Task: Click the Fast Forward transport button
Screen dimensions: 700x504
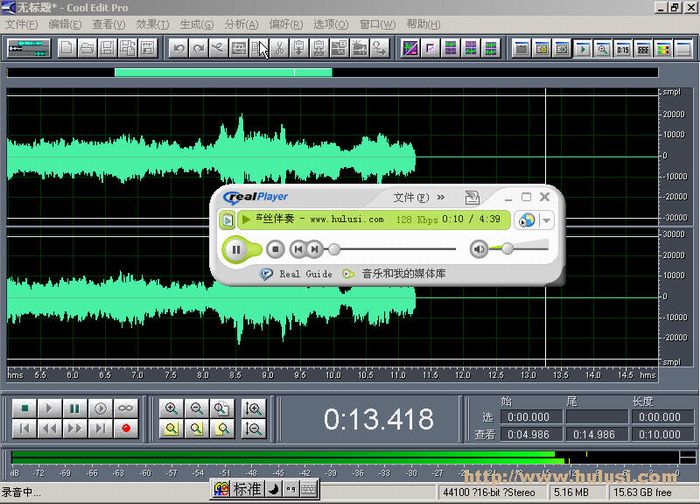Action: (75, 429)
